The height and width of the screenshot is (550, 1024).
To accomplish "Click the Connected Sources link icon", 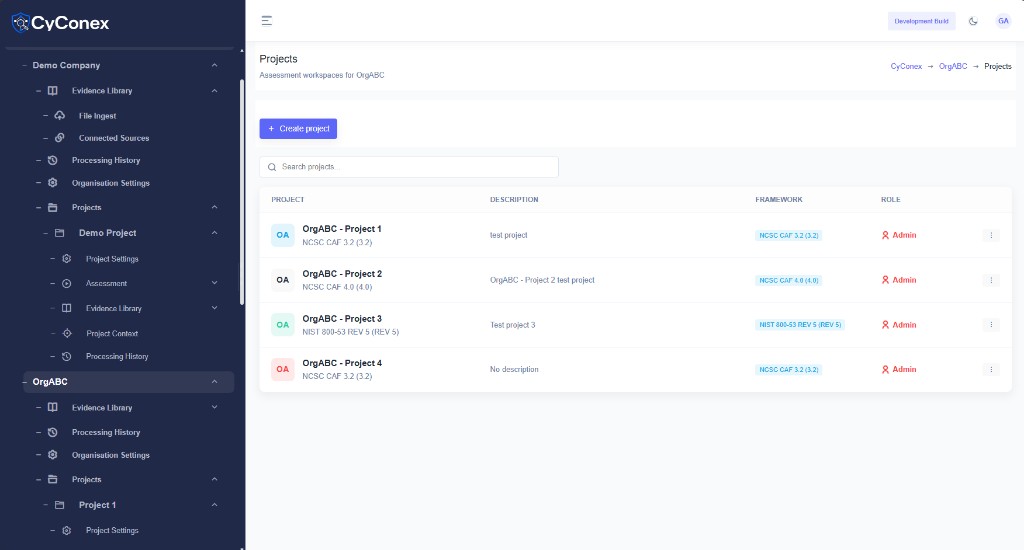I will pos(59,138).
